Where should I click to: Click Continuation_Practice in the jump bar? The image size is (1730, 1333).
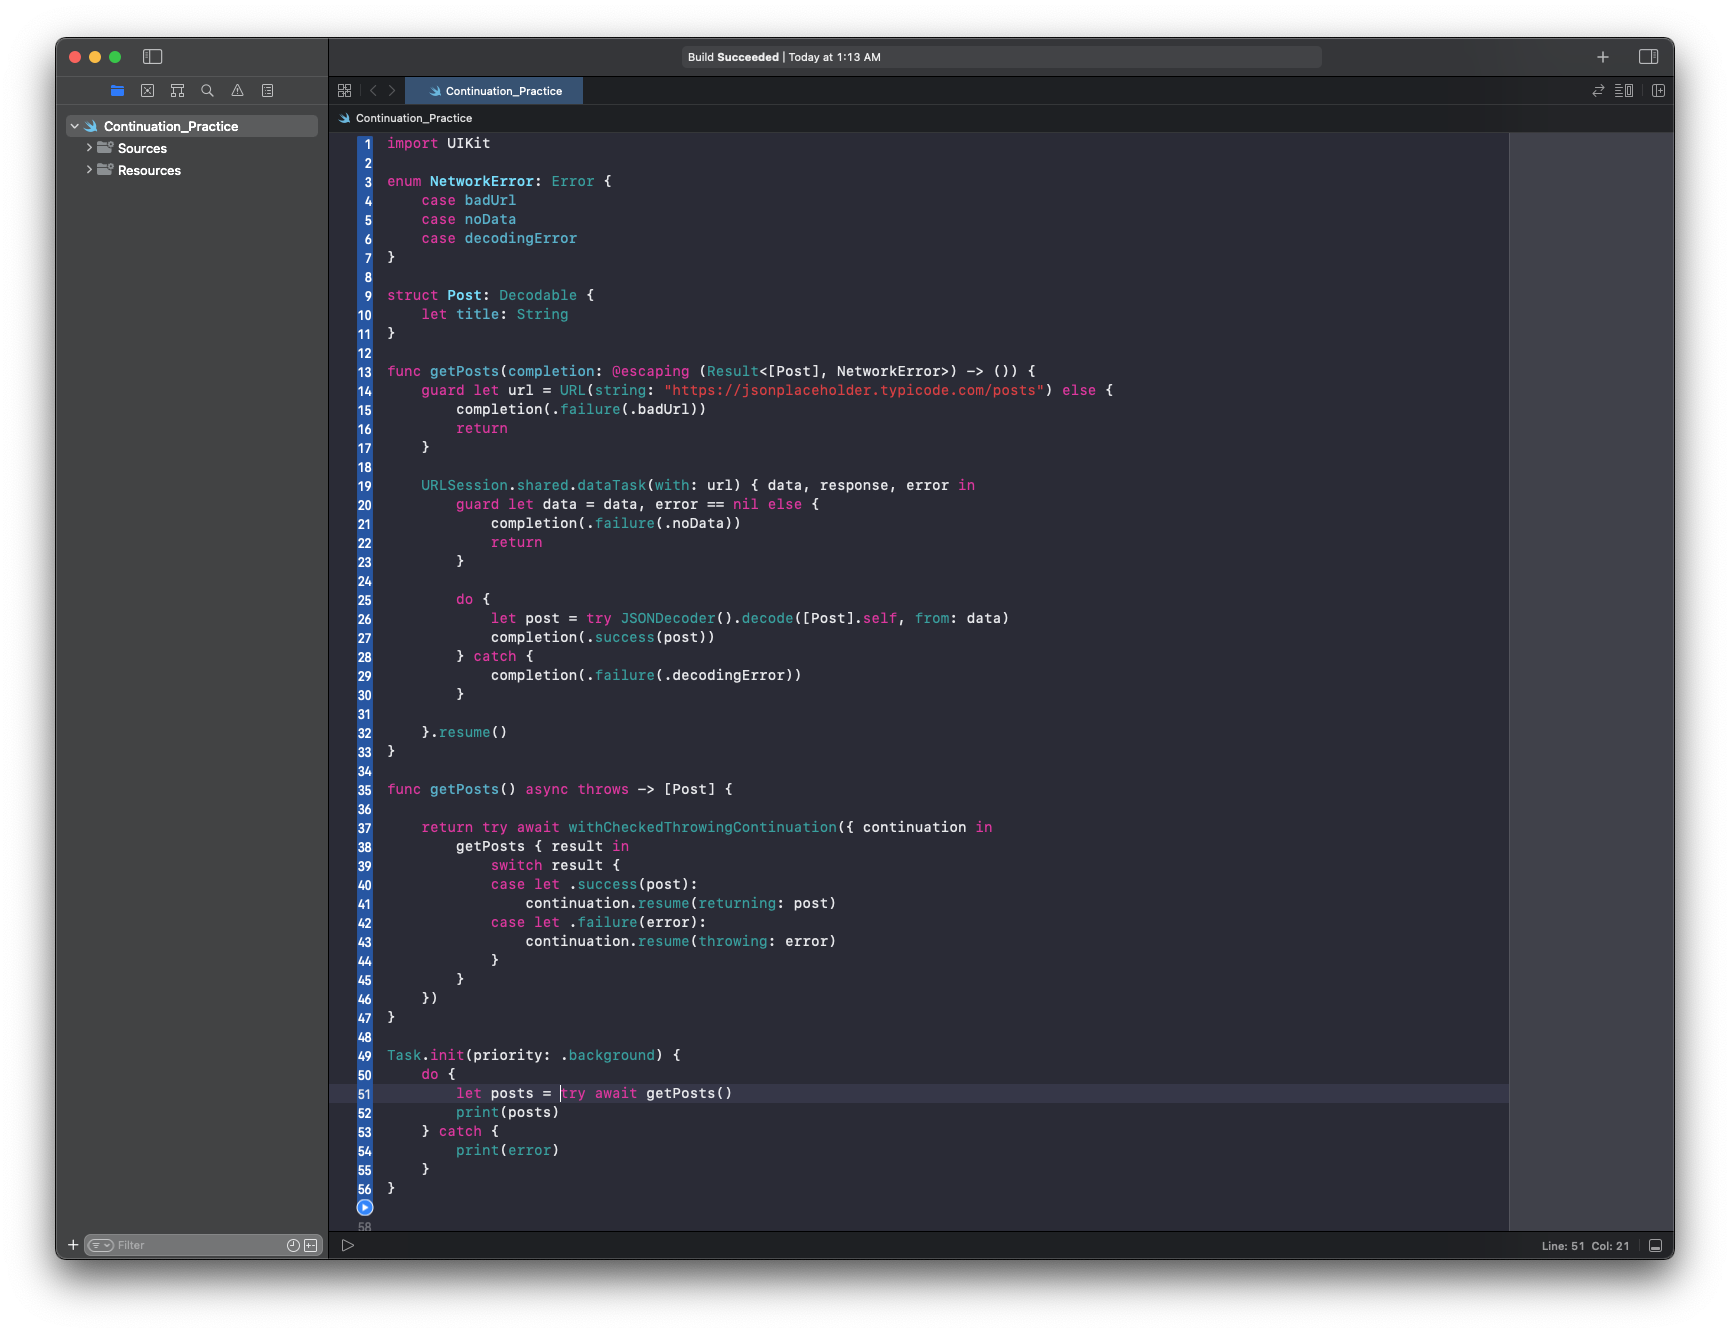[413, 118]
